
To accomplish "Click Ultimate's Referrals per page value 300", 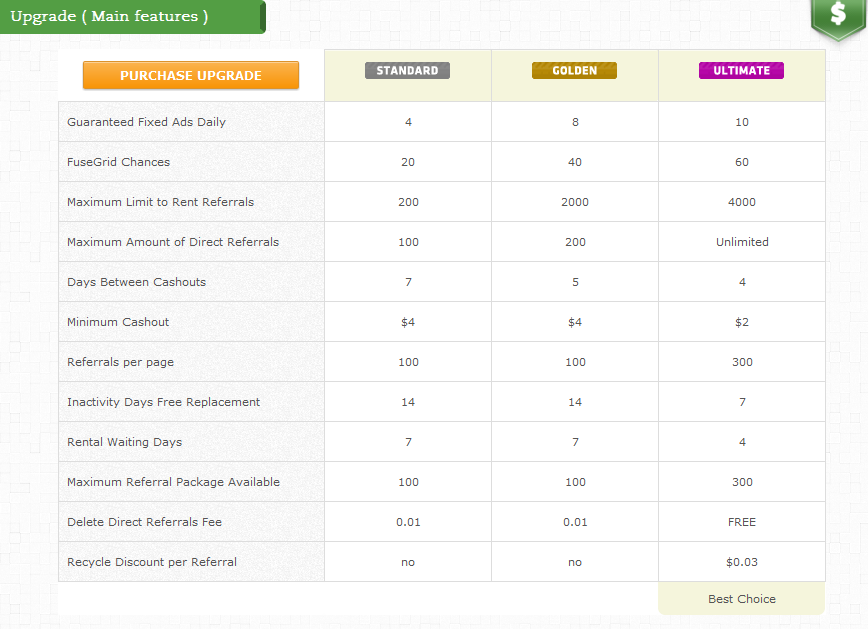I will tap(742, 362).
